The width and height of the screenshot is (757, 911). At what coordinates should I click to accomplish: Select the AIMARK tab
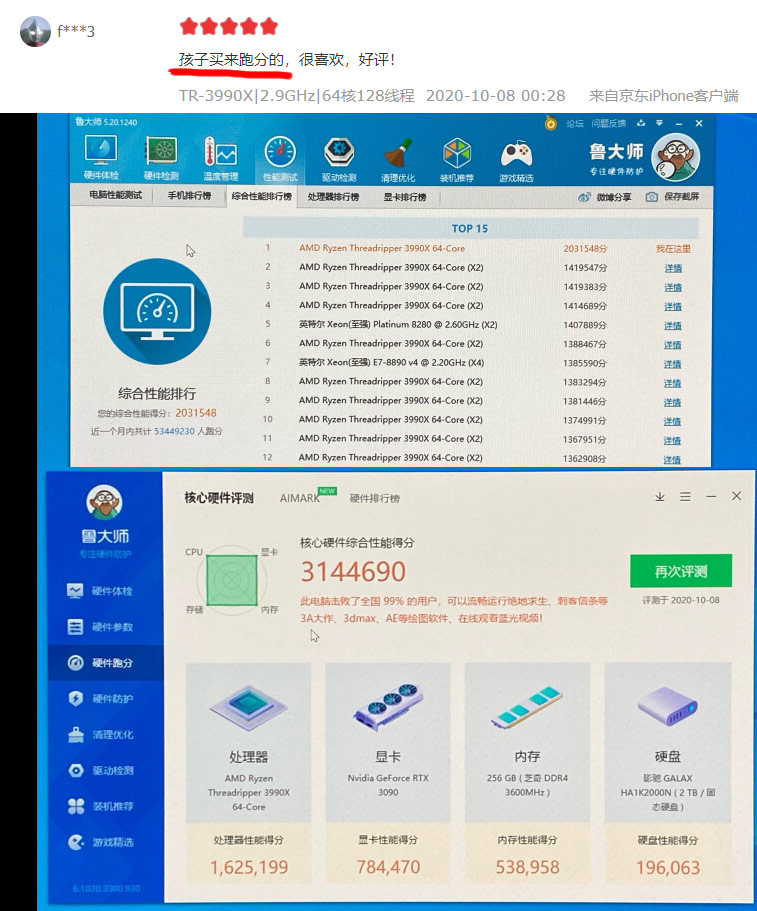pyautogui.click(x=300, y=498)
